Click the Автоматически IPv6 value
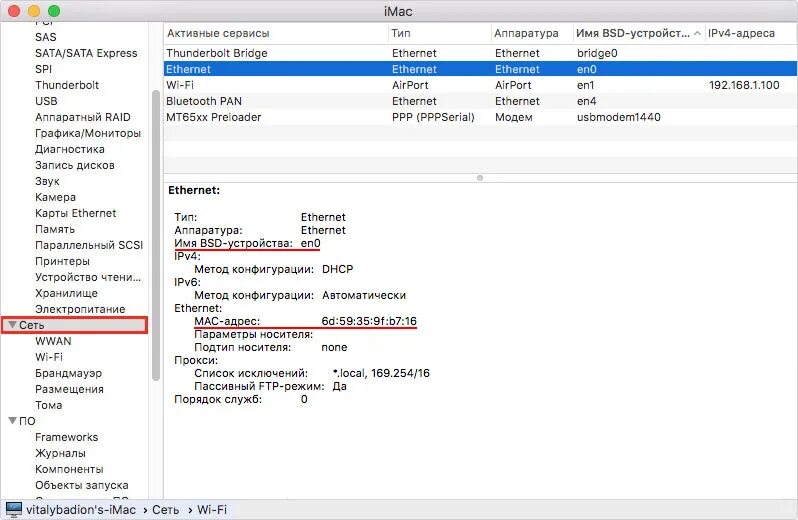The height and width of the screenshot is (520, 798). tap(364, 295)
